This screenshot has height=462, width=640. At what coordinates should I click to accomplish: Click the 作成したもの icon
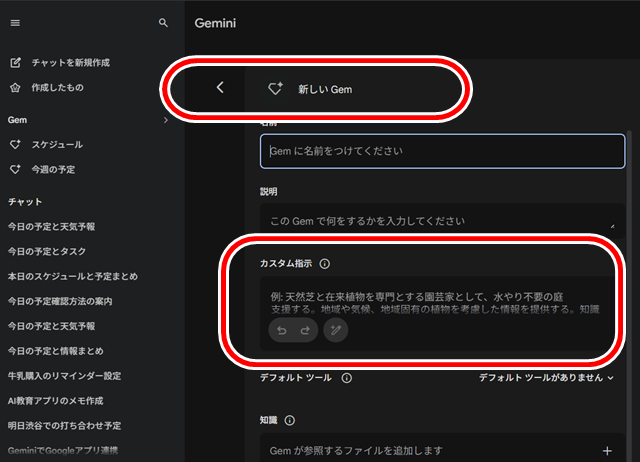[x=15, y=87]
